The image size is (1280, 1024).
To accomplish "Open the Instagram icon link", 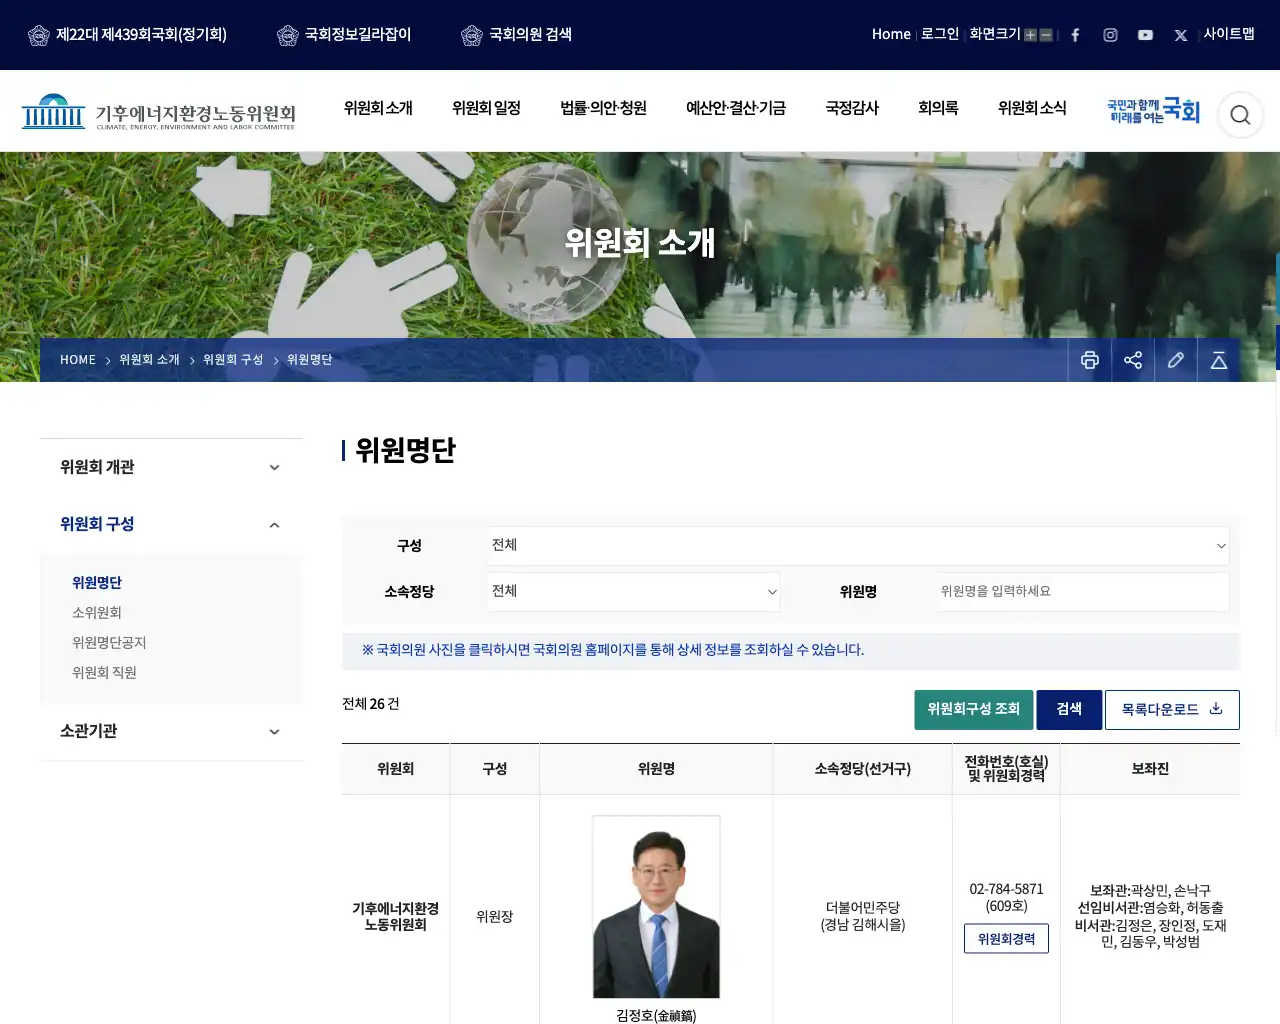I will point(1110,35).
